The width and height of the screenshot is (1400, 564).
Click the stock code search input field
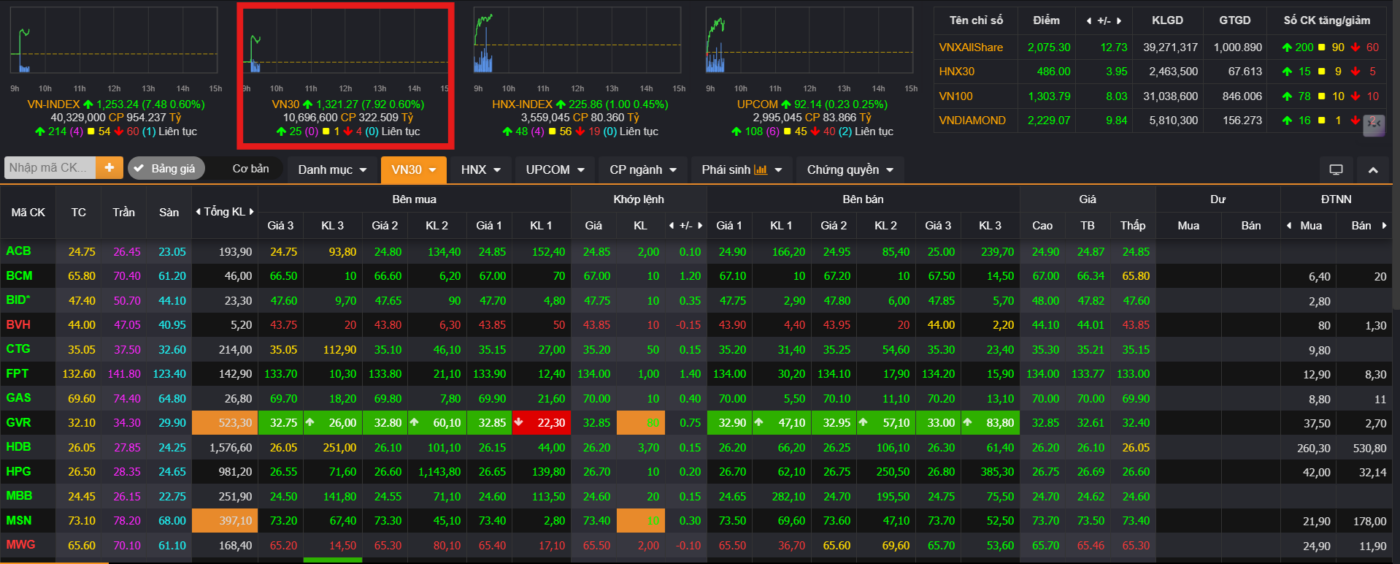click(50, 168)
